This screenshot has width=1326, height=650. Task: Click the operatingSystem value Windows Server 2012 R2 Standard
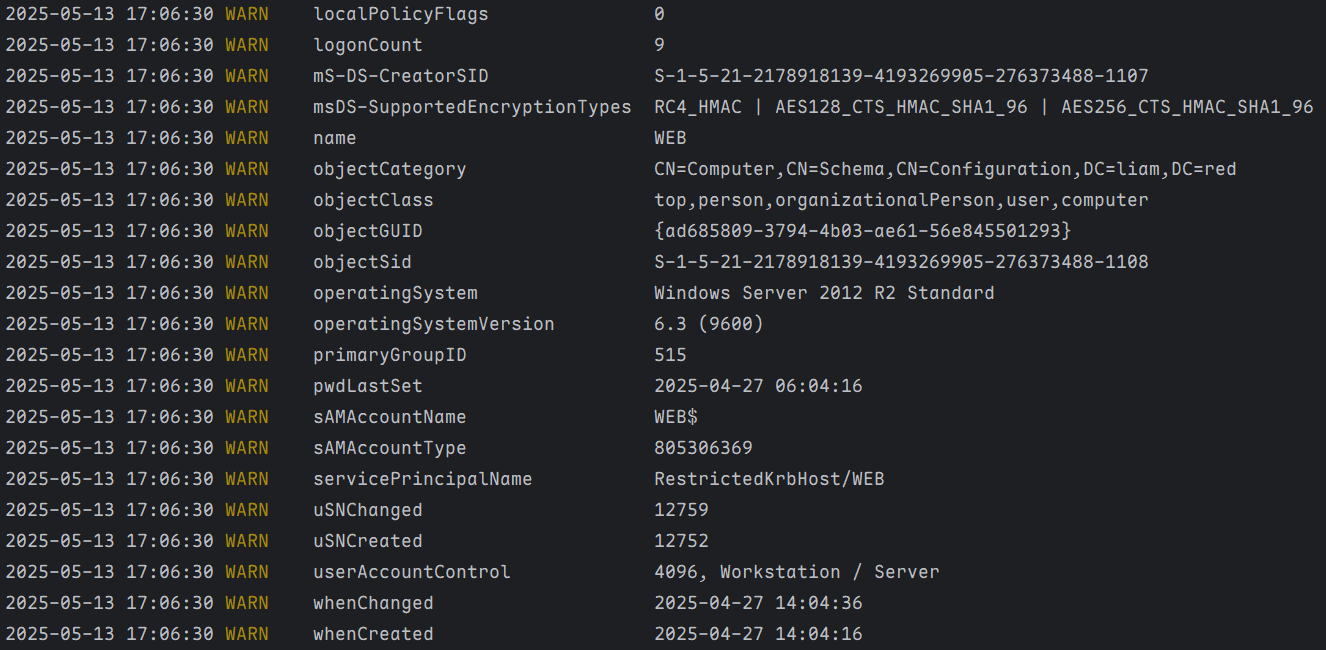(824, 293)
